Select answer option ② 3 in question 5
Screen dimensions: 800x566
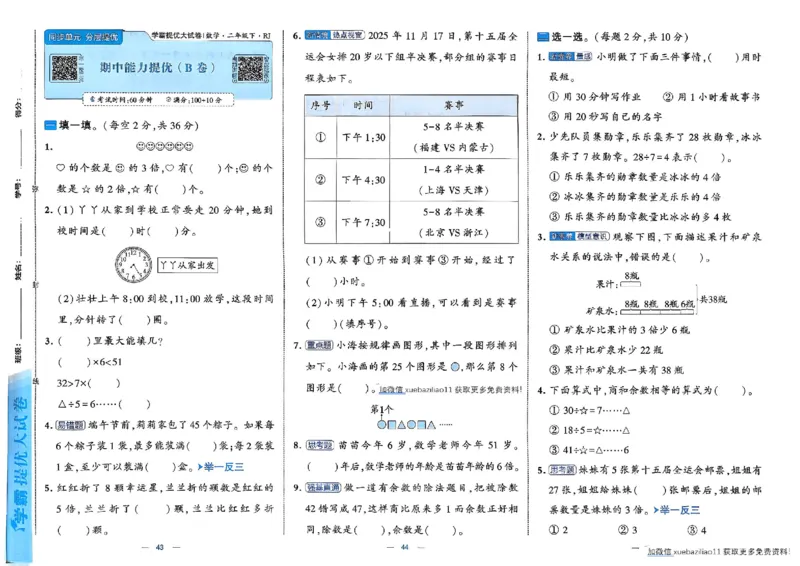(628, 530)
